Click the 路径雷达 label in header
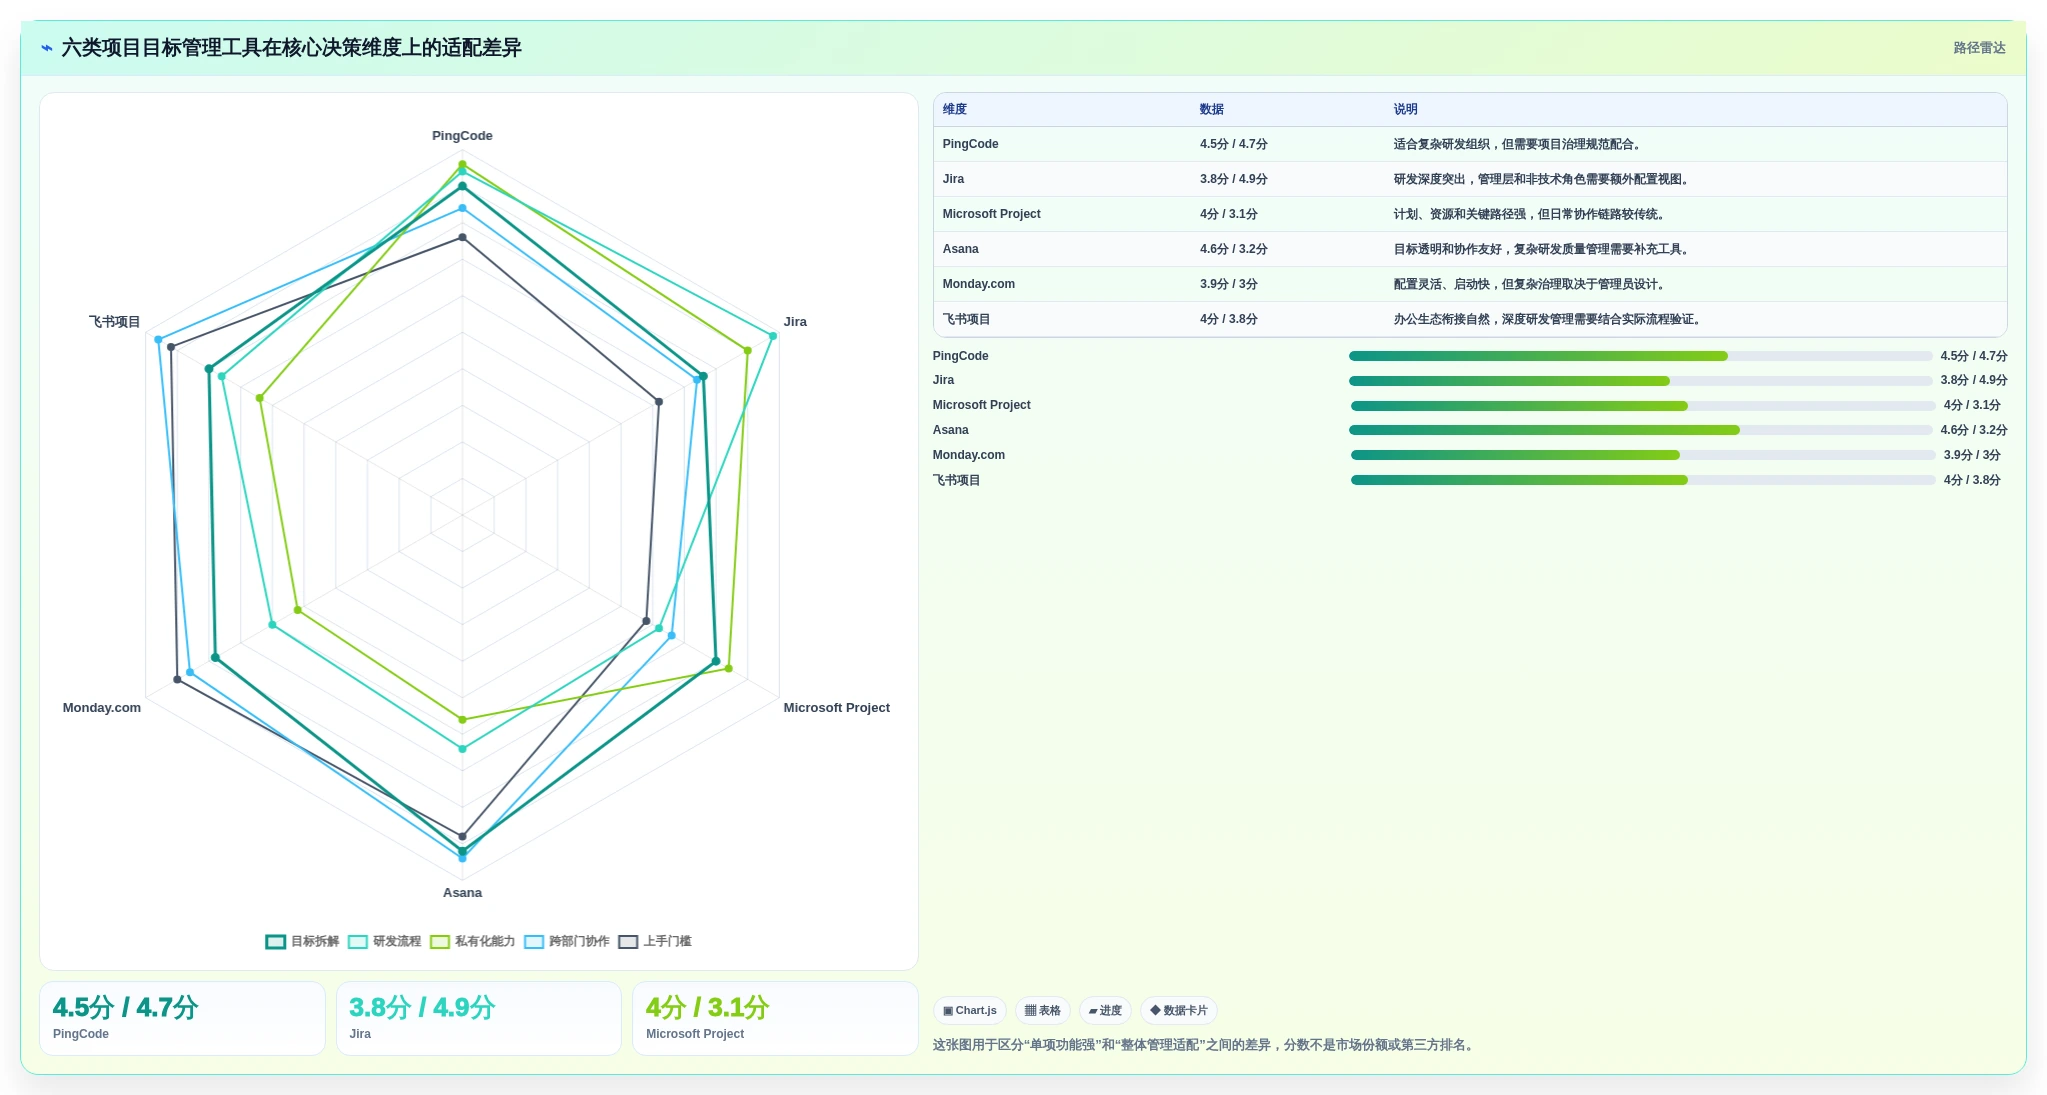This screenshot has height=1095, width=2047. pyautogui.click(x=1979, y=48)
